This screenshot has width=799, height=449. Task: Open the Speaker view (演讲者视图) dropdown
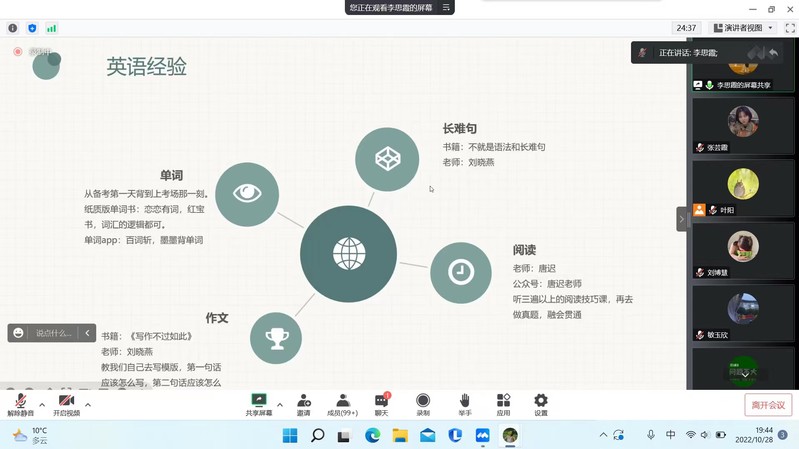[x=743, y=28]
